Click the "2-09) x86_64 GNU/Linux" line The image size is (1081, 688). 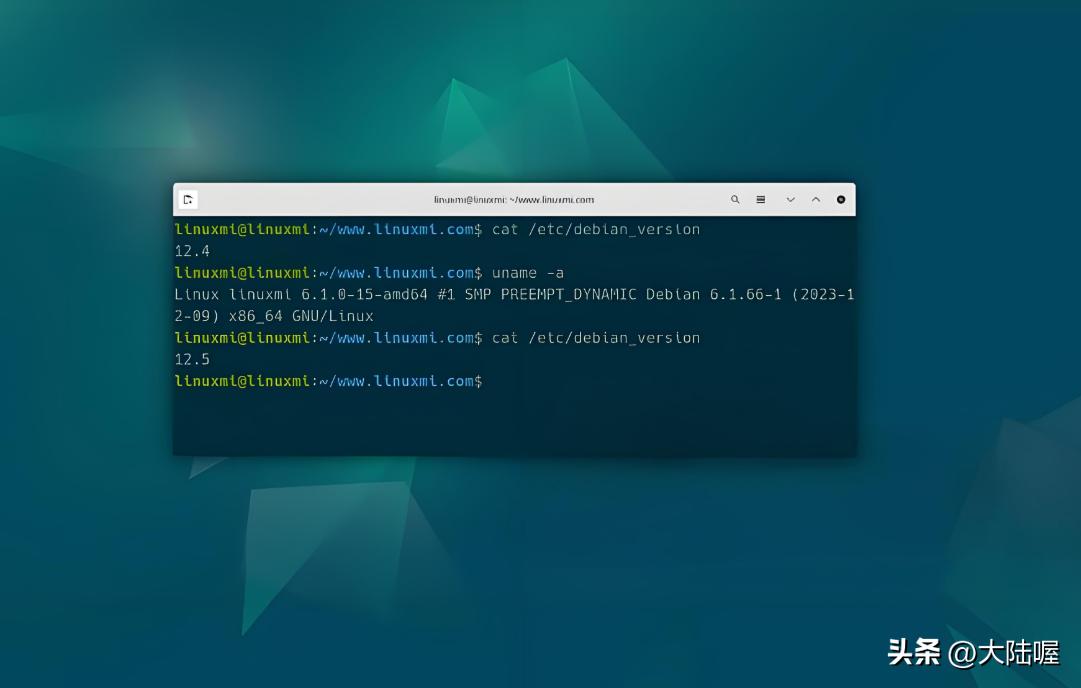click(274, 316)
